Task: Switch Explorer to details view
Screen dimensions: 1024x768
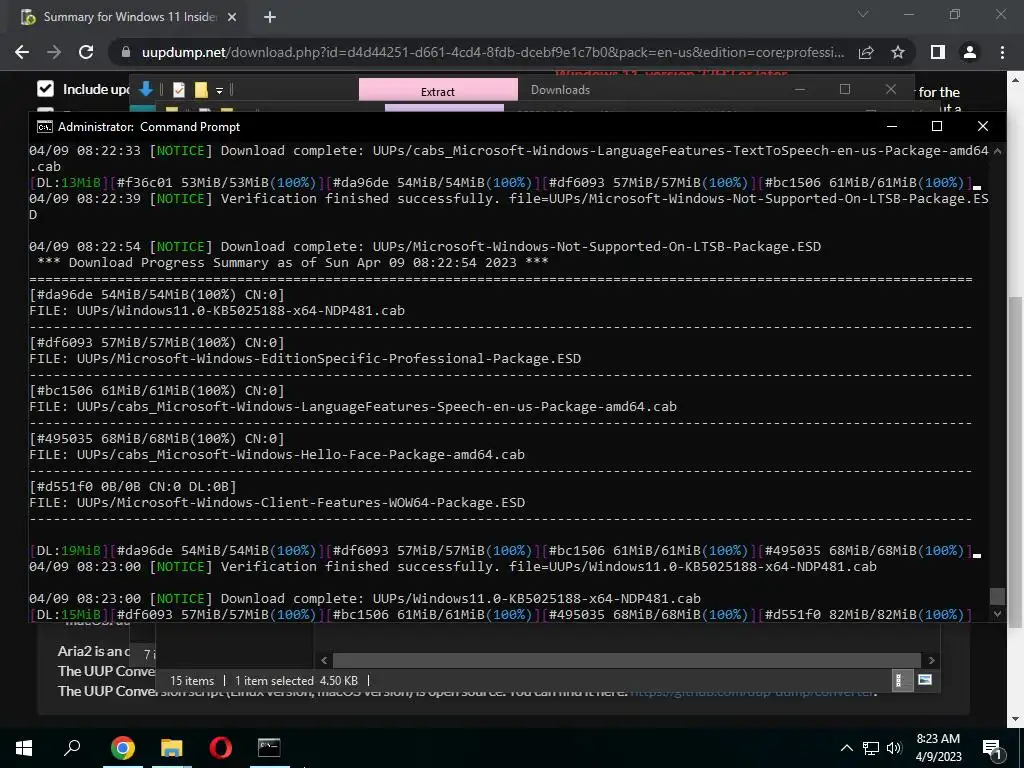Action: tap(901, 680)
